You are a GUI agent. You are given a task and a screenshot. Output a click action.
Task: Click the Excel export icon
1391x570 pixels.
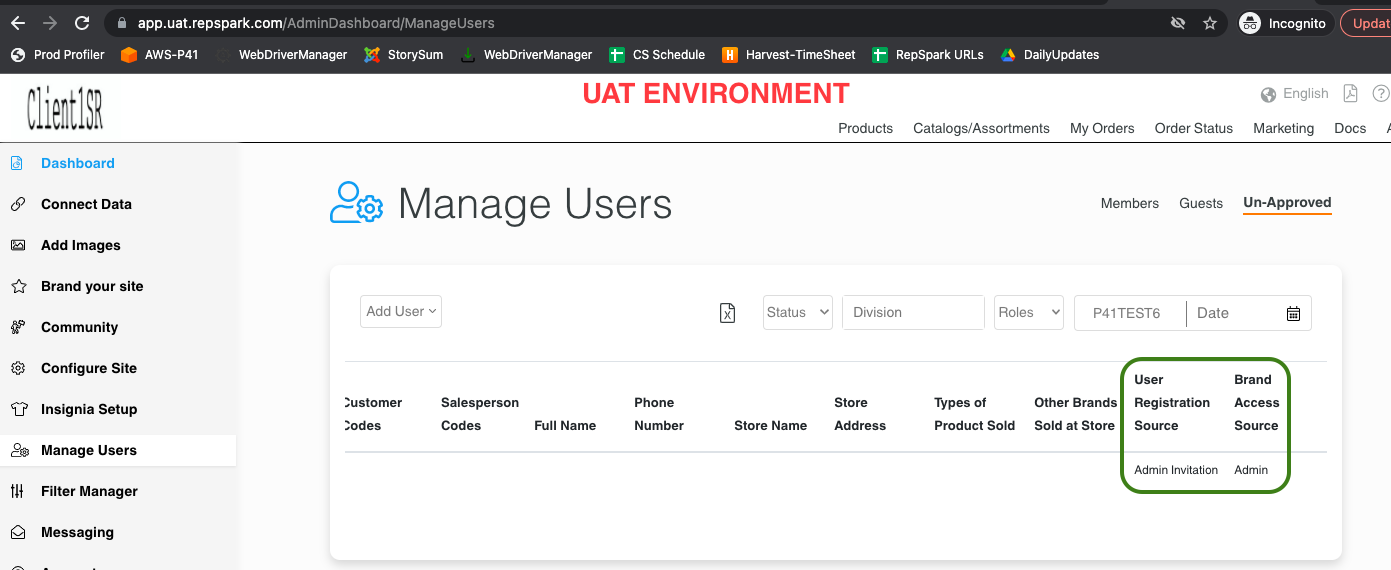pyautogui.click(x=728, y=313)
